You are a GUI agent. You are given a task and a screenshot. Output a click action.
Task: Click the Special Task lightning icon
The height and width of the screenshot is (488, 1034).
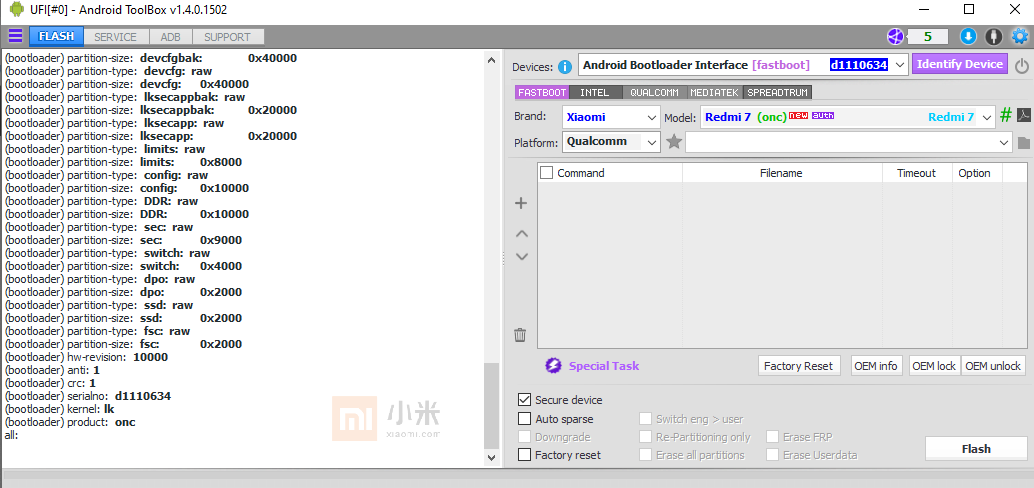tap(553, 366)
